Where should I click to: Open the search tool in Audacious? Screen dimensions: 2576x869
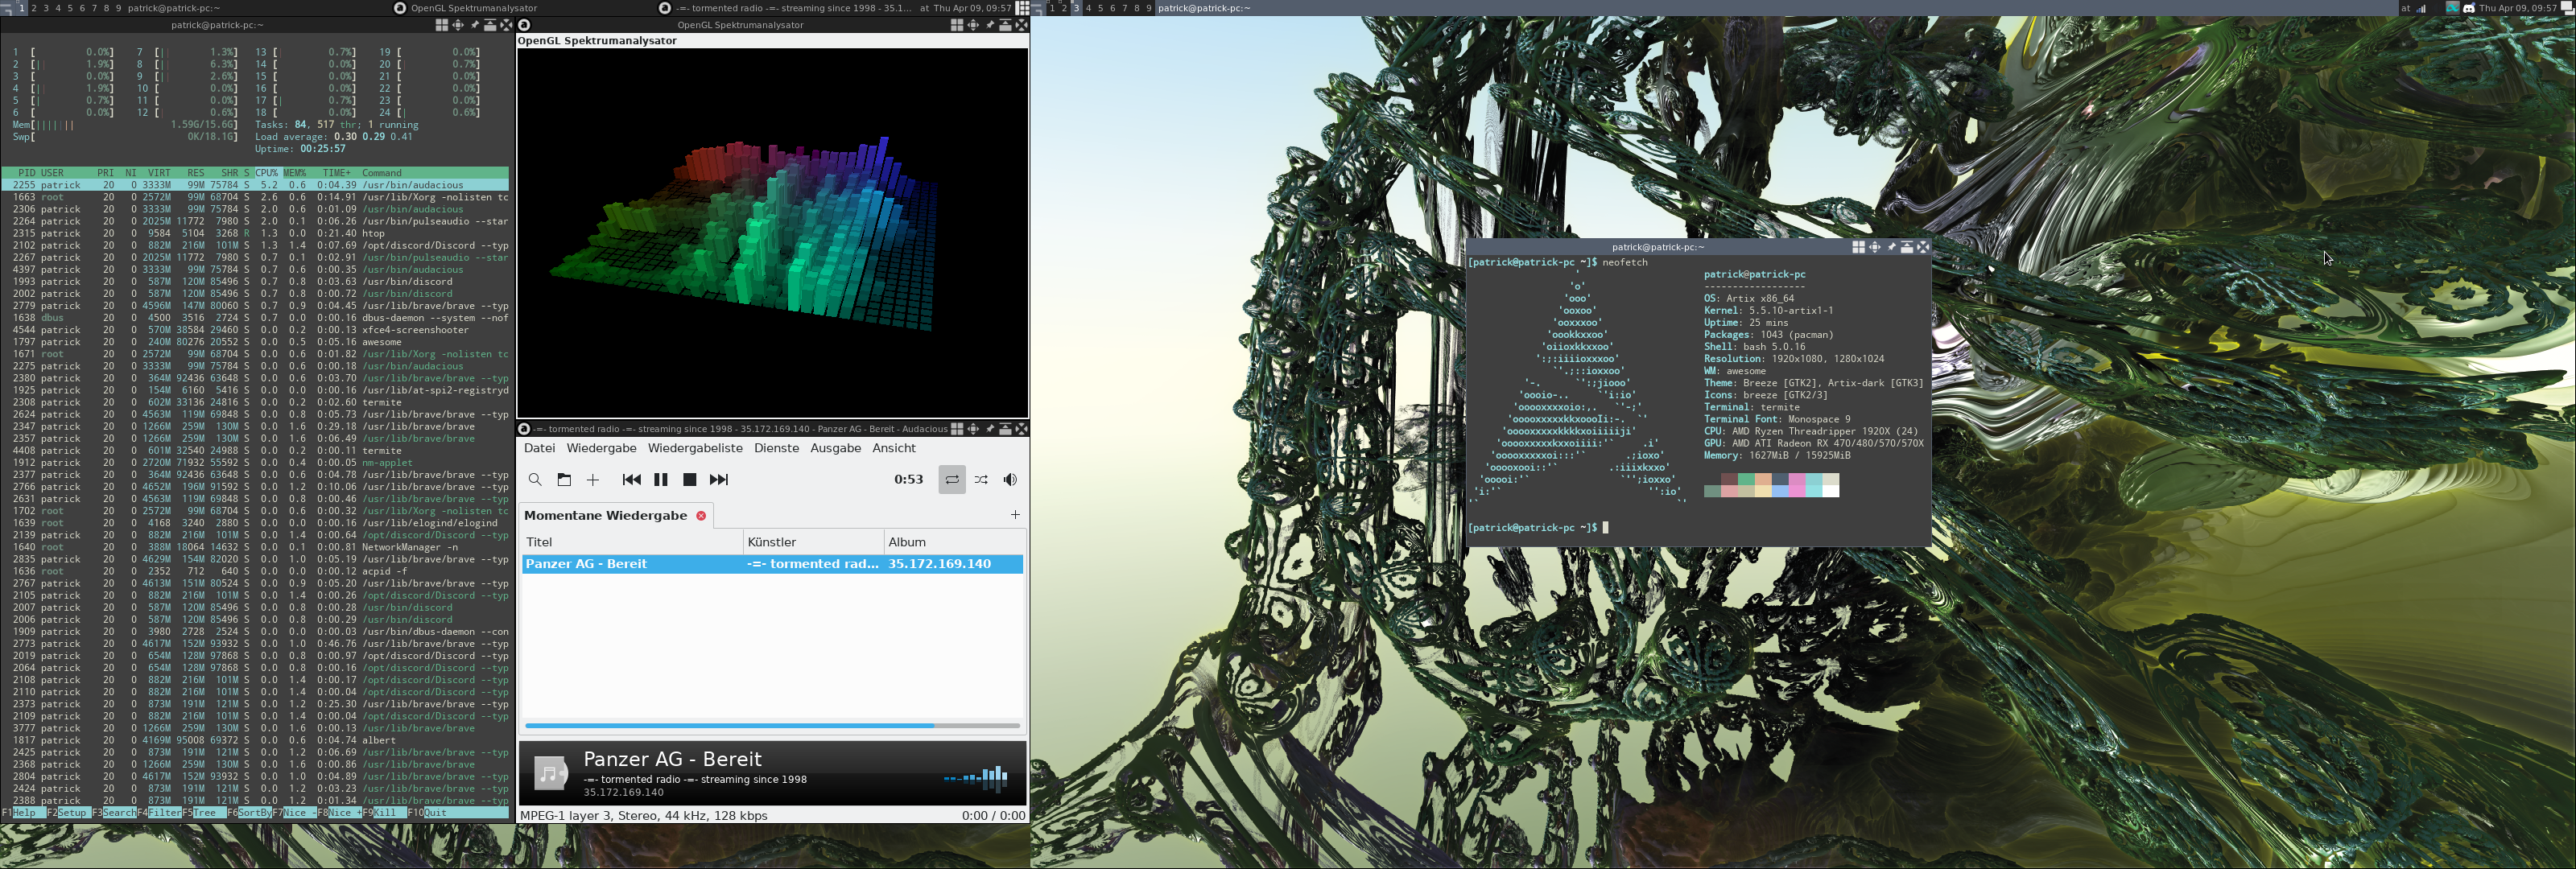(535, 480)
